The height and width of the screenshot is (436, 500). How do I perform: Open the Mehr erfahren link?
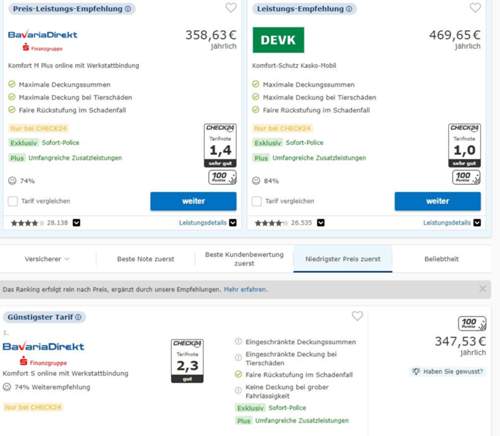point(245,289)
